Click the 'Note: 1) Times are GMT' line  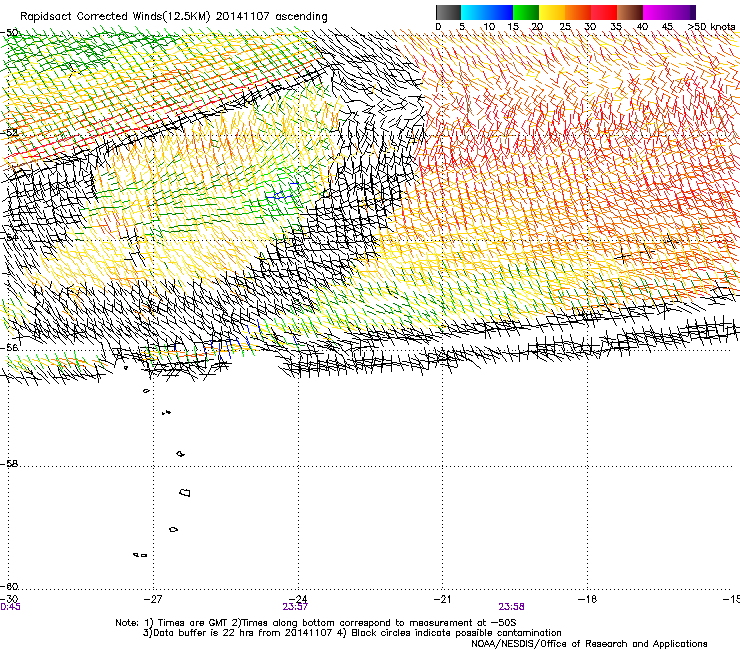tap(316, 623)
